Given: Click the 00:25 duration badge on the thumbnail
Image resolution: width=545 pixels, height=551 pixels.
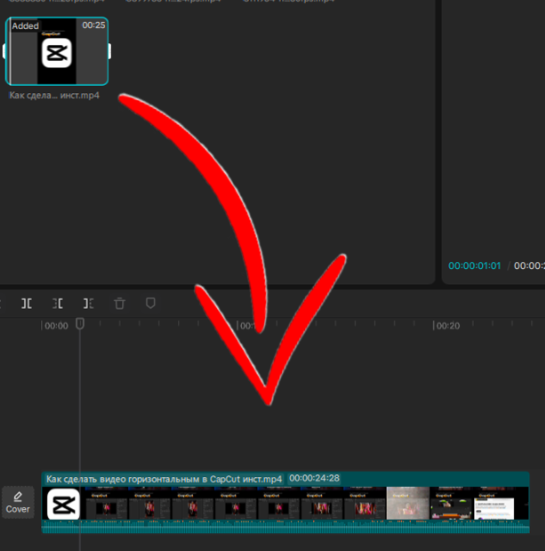Looking at the screenshot, I should tap(93, 25).
